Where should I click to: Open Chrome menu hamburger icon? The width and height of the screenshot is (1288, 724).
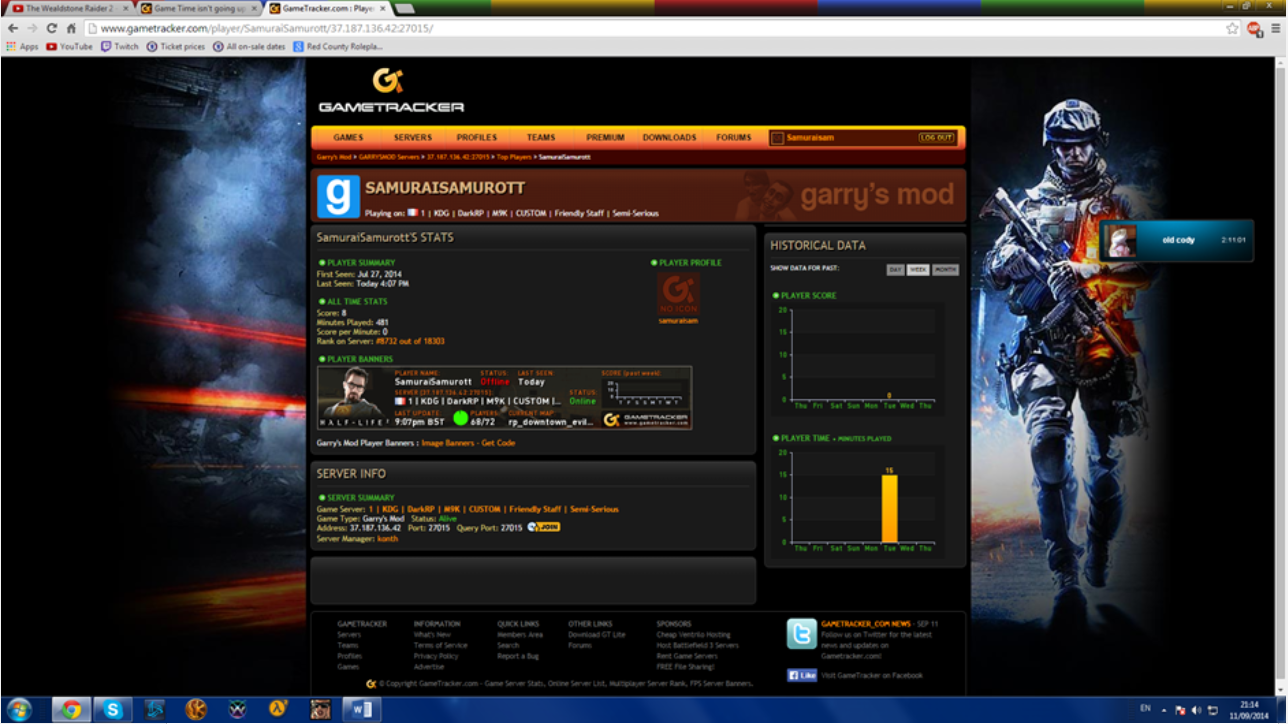tap(1275, 28)
